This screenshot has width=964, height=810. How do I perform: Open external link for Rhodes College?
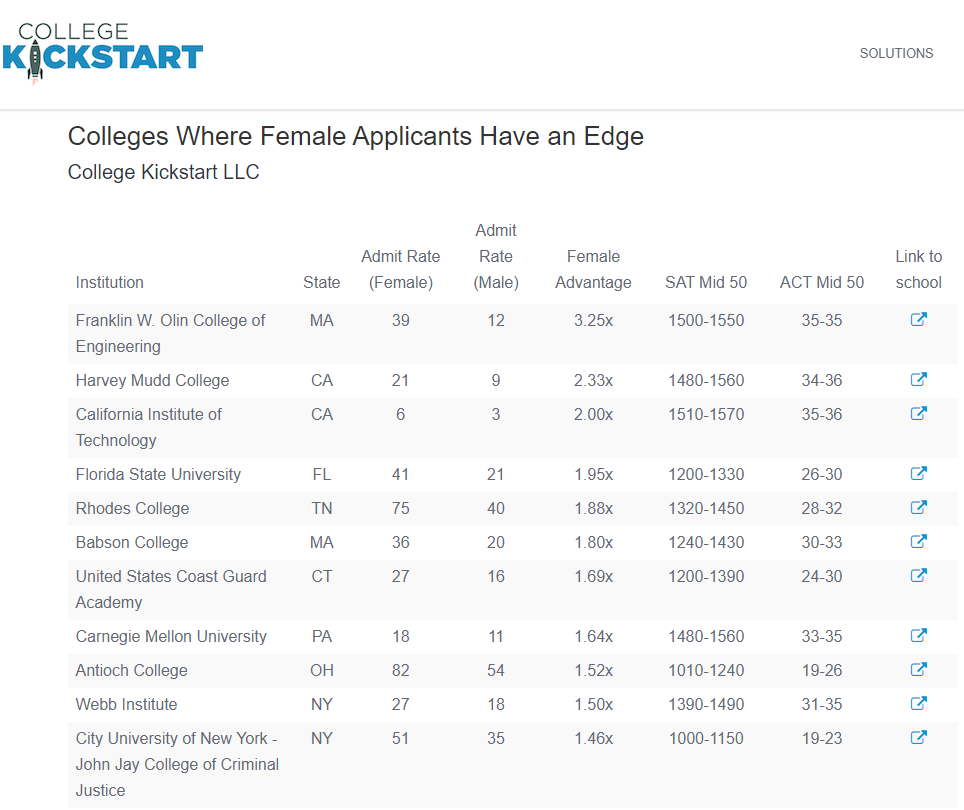918,508
